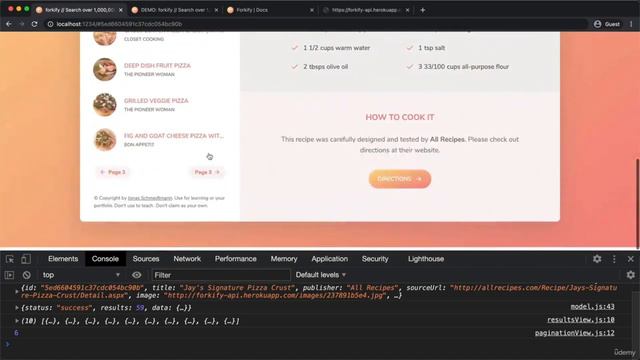This screenshot has height=360, width=640.
Task: Select the Console panel tab
Action: tap(105, 259)
